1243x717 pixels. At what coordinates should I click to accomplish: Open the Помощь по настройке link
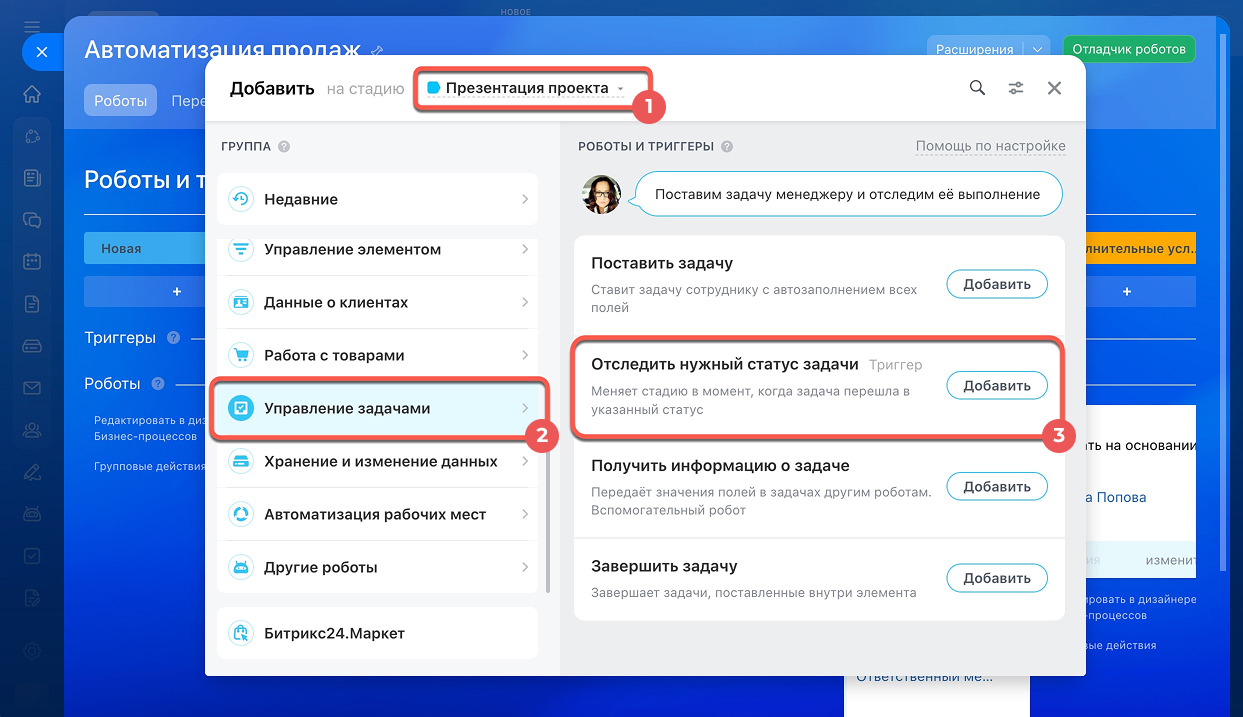point(991,147)
